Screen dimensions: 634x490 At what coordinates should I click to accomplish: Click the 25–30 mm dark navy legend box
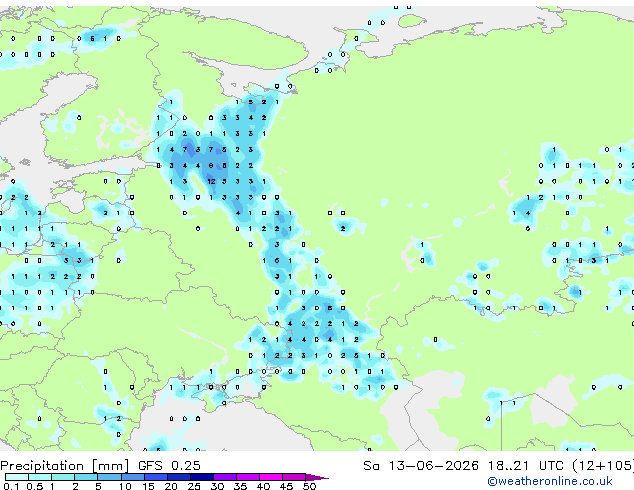coord(202,477)
